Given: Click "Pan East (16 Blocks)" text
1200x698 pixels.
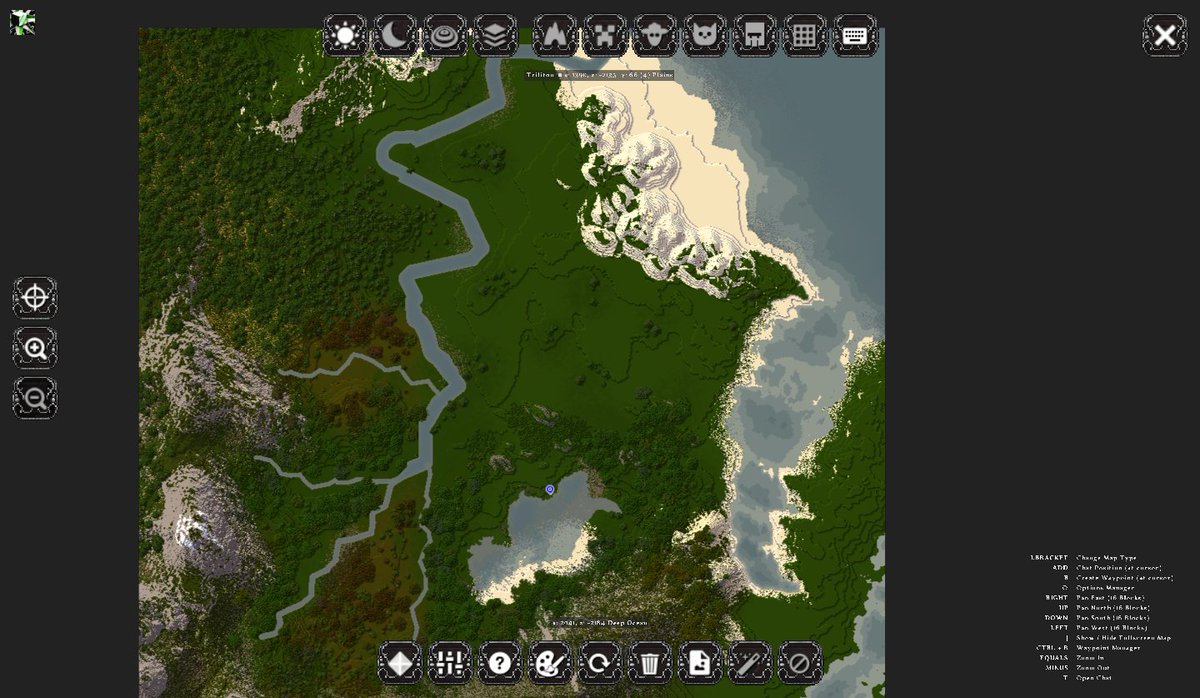Looking at the screenshot, I should pos(1110,597).
